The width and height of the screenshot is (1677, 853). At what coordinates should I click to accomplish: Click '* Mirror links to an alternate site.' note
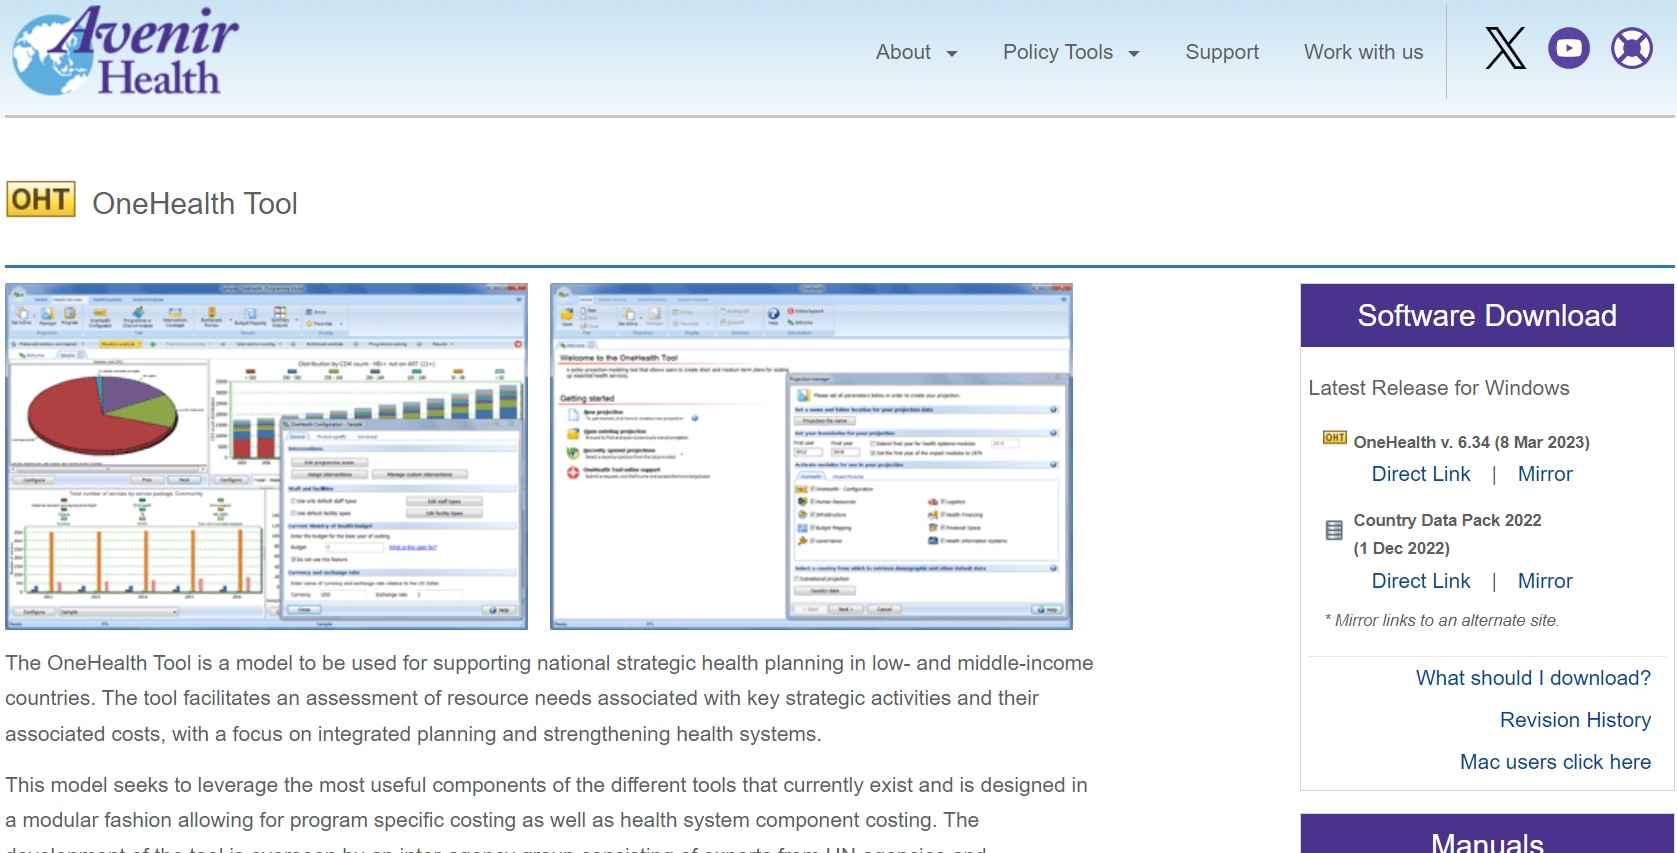(1441, 620)
